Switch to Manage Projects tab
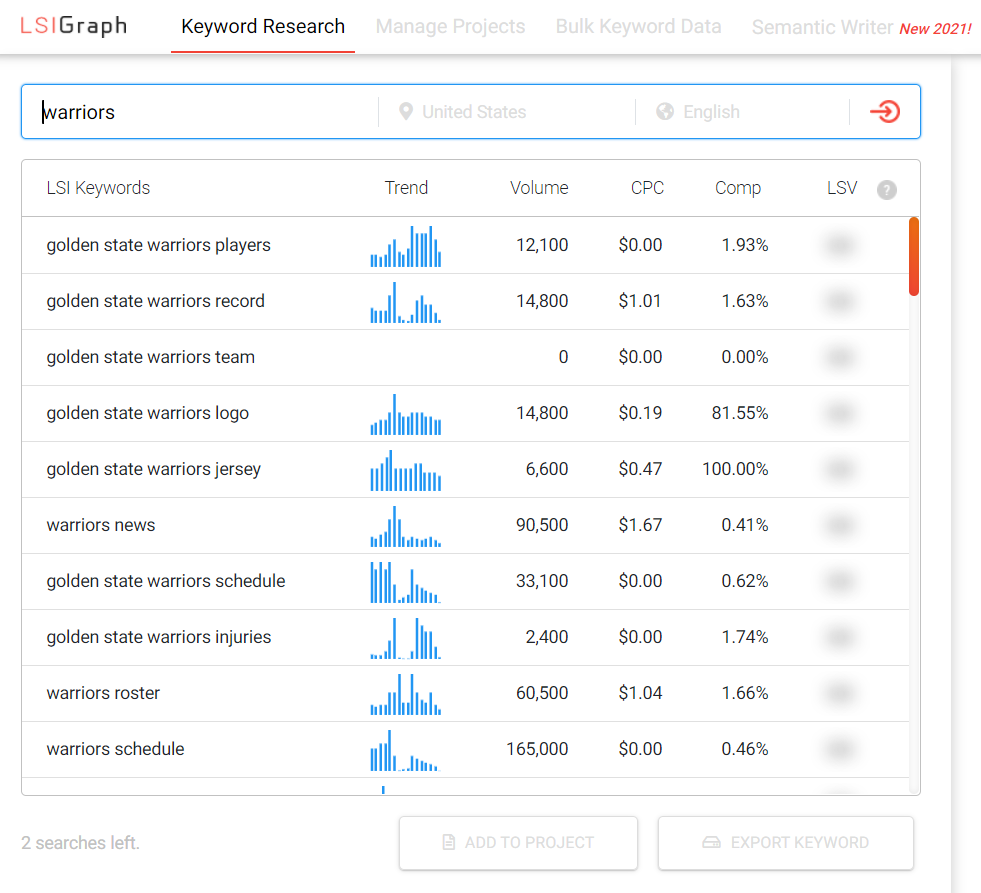 (x=450, y=26)
